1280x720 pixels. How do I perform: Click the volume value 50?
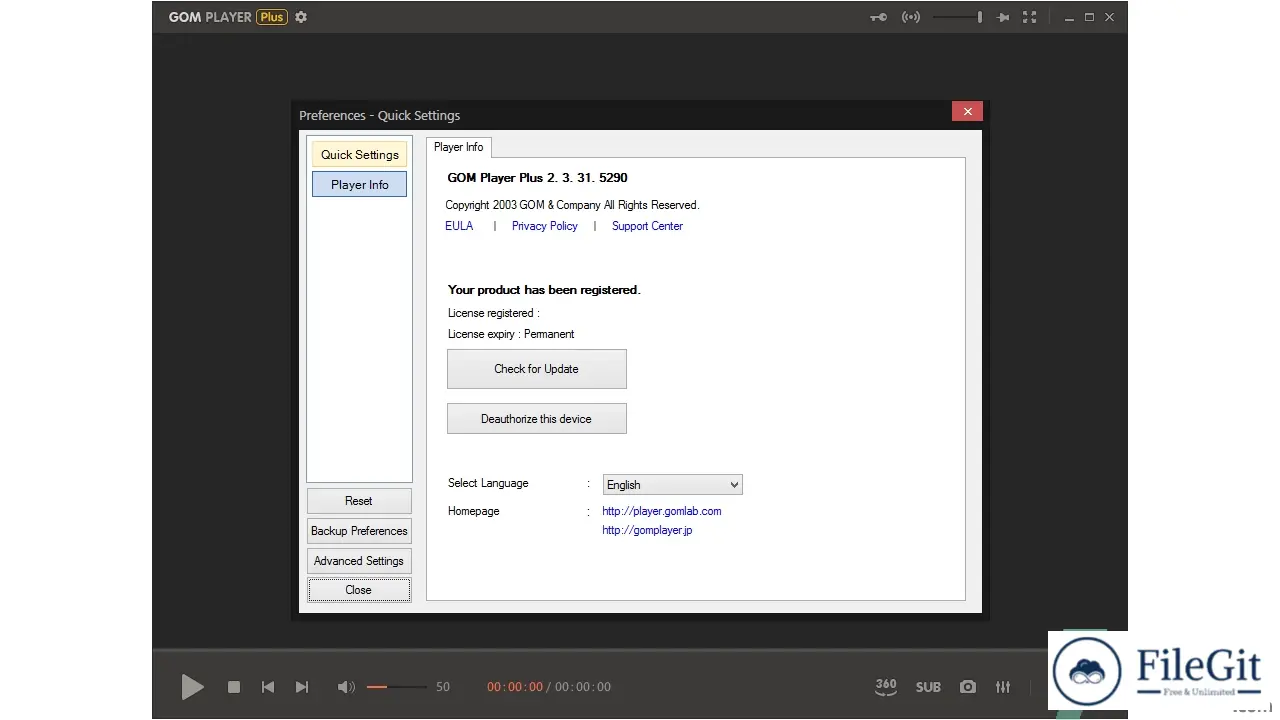(x=443, y=687)
